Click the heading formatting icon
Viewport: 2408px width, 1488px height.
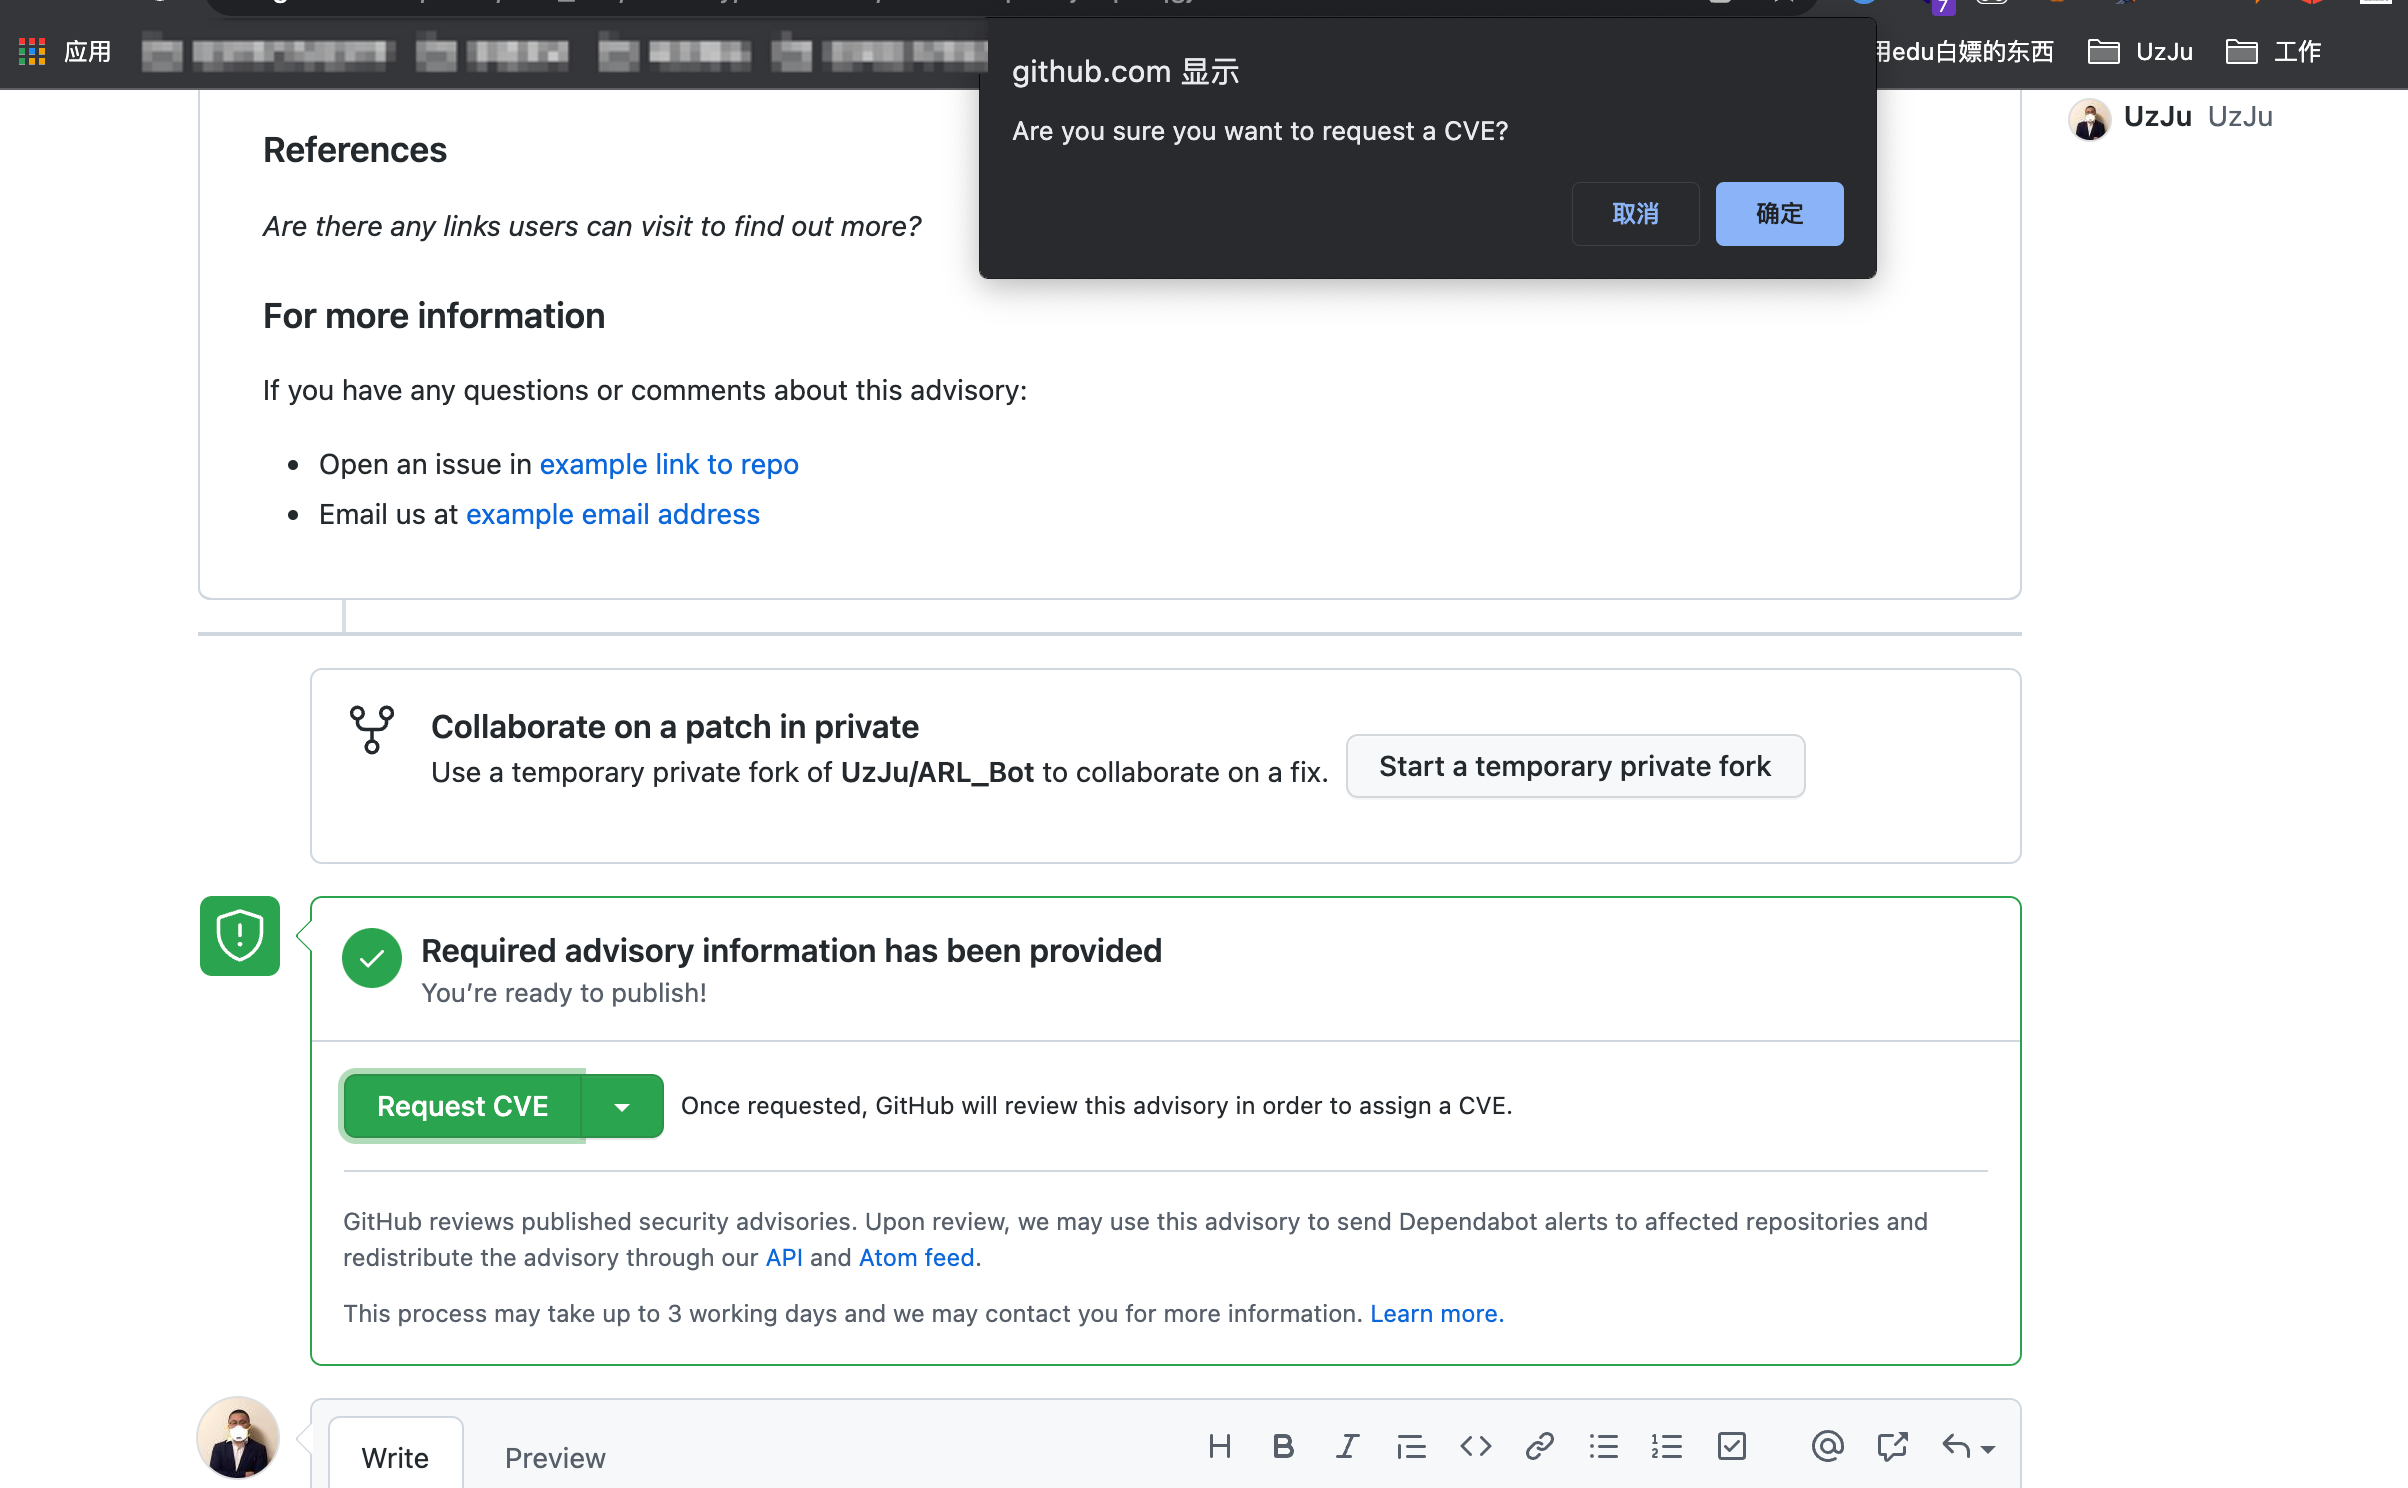pos(1219,1446)
